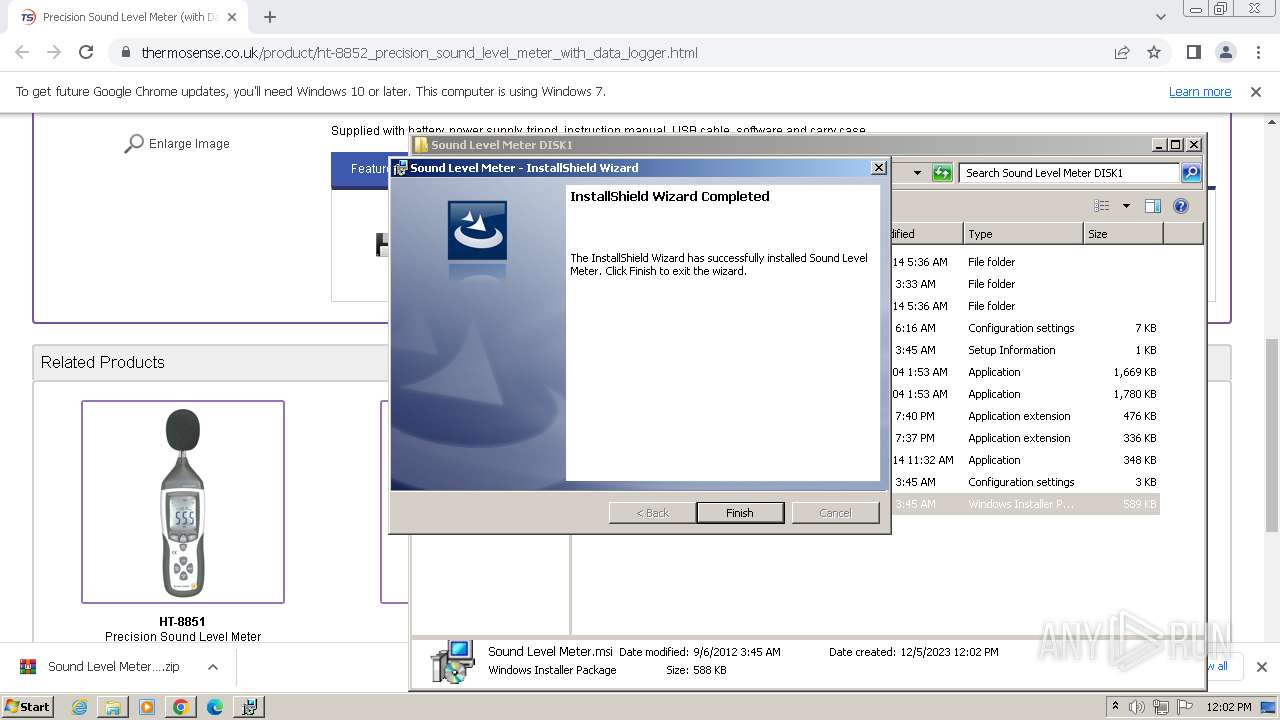Launch Internet Explorer from taskbar

pyautogui.click(x=80, y=707)
